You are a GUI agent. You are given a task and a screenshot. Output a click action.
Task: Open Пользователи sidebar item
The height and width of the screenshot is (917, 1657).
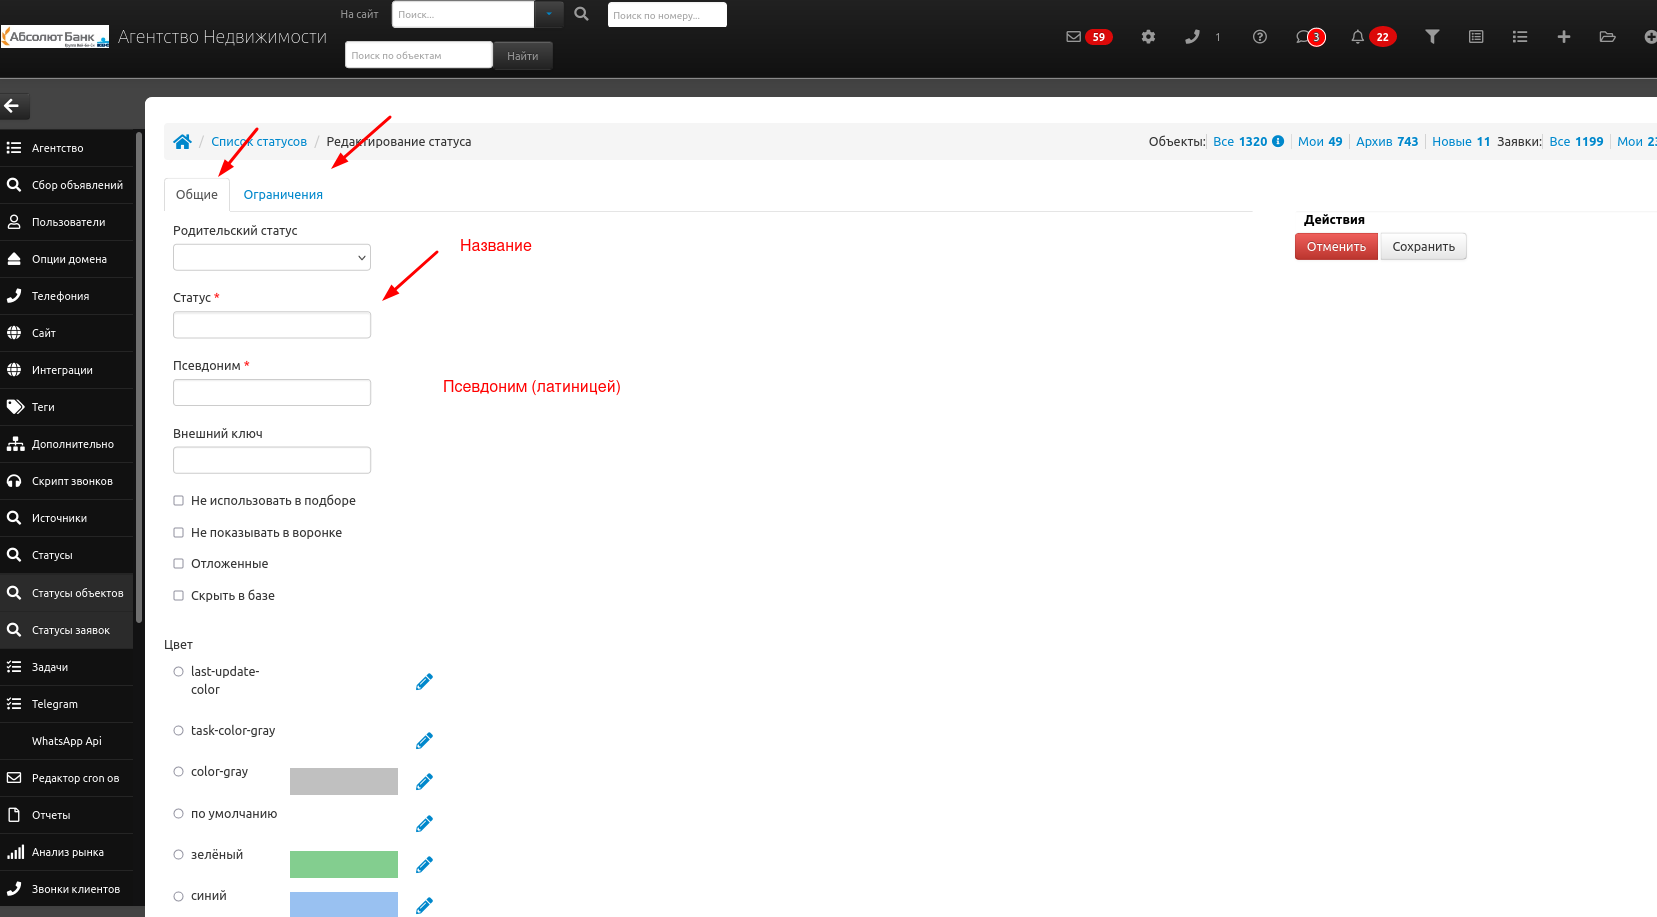tap(67, 222)
